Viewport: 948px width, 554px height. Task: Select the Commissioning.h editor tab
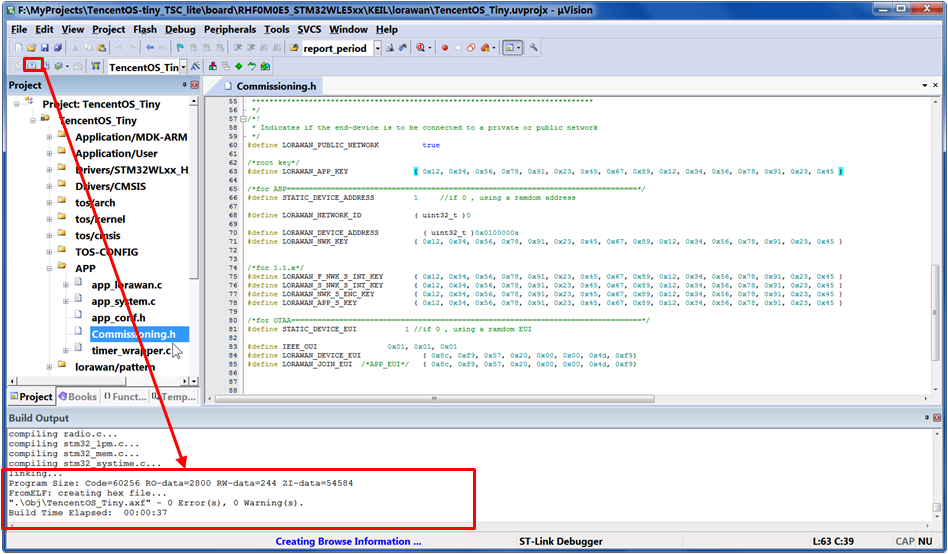(x=270, y=86)
